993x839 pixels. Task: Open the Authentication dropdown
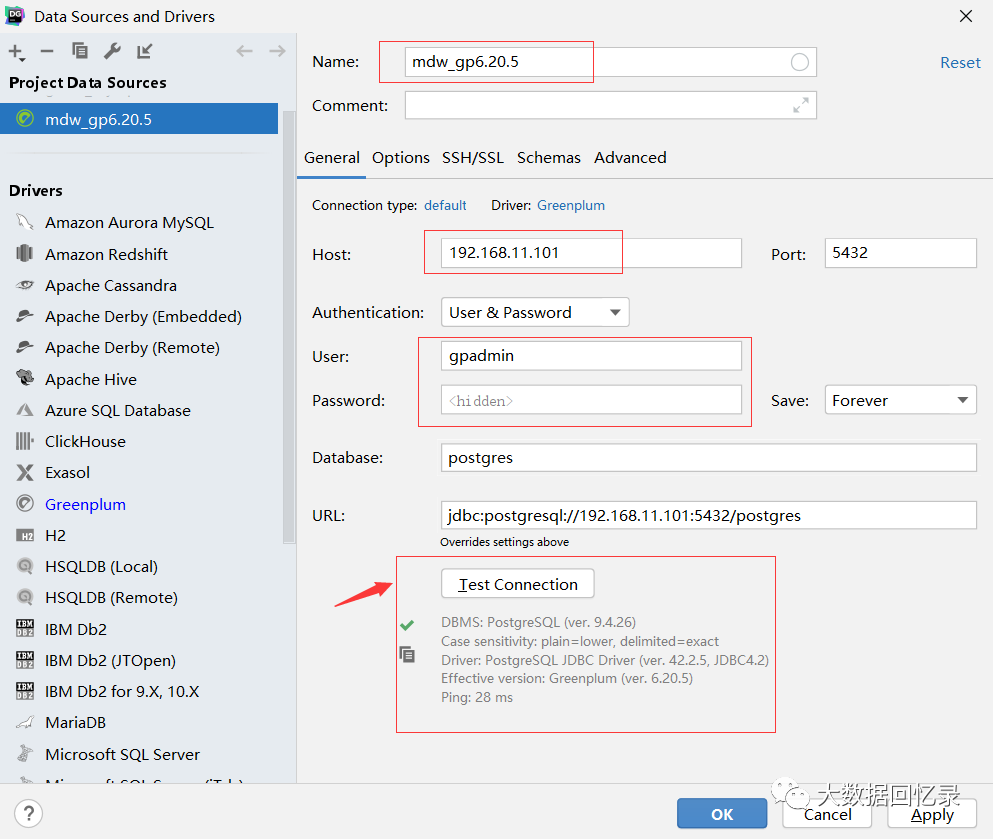point(534,312)
